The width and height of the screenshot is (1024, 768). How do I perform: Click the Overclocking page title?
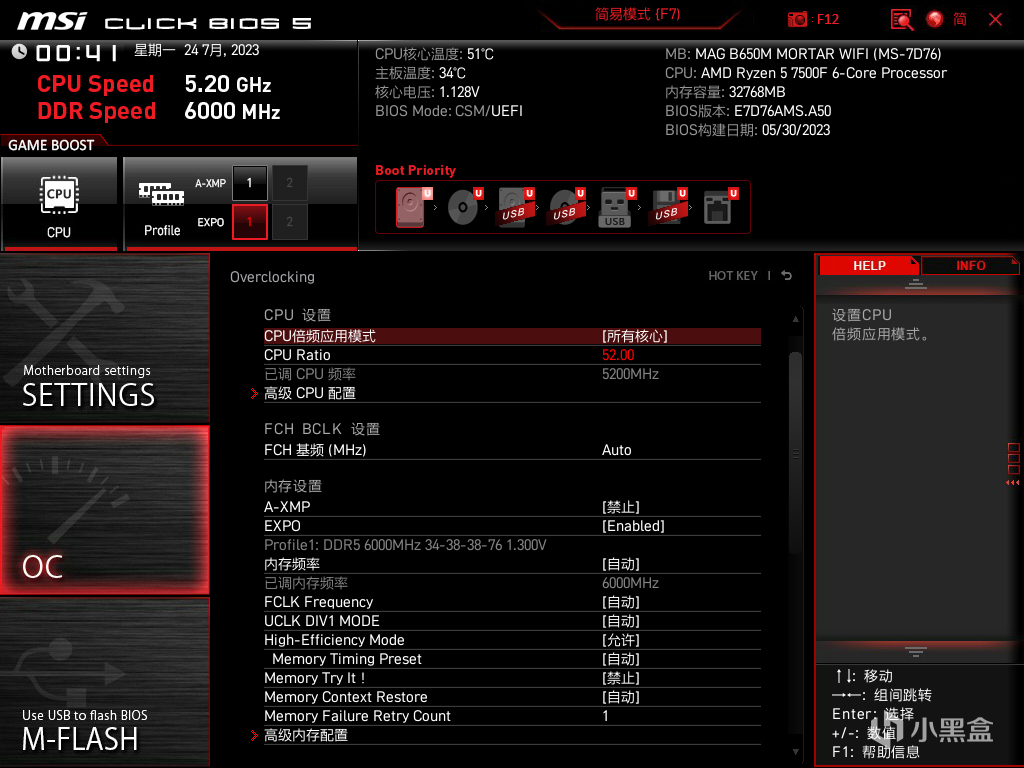click(x=272, y=277)
